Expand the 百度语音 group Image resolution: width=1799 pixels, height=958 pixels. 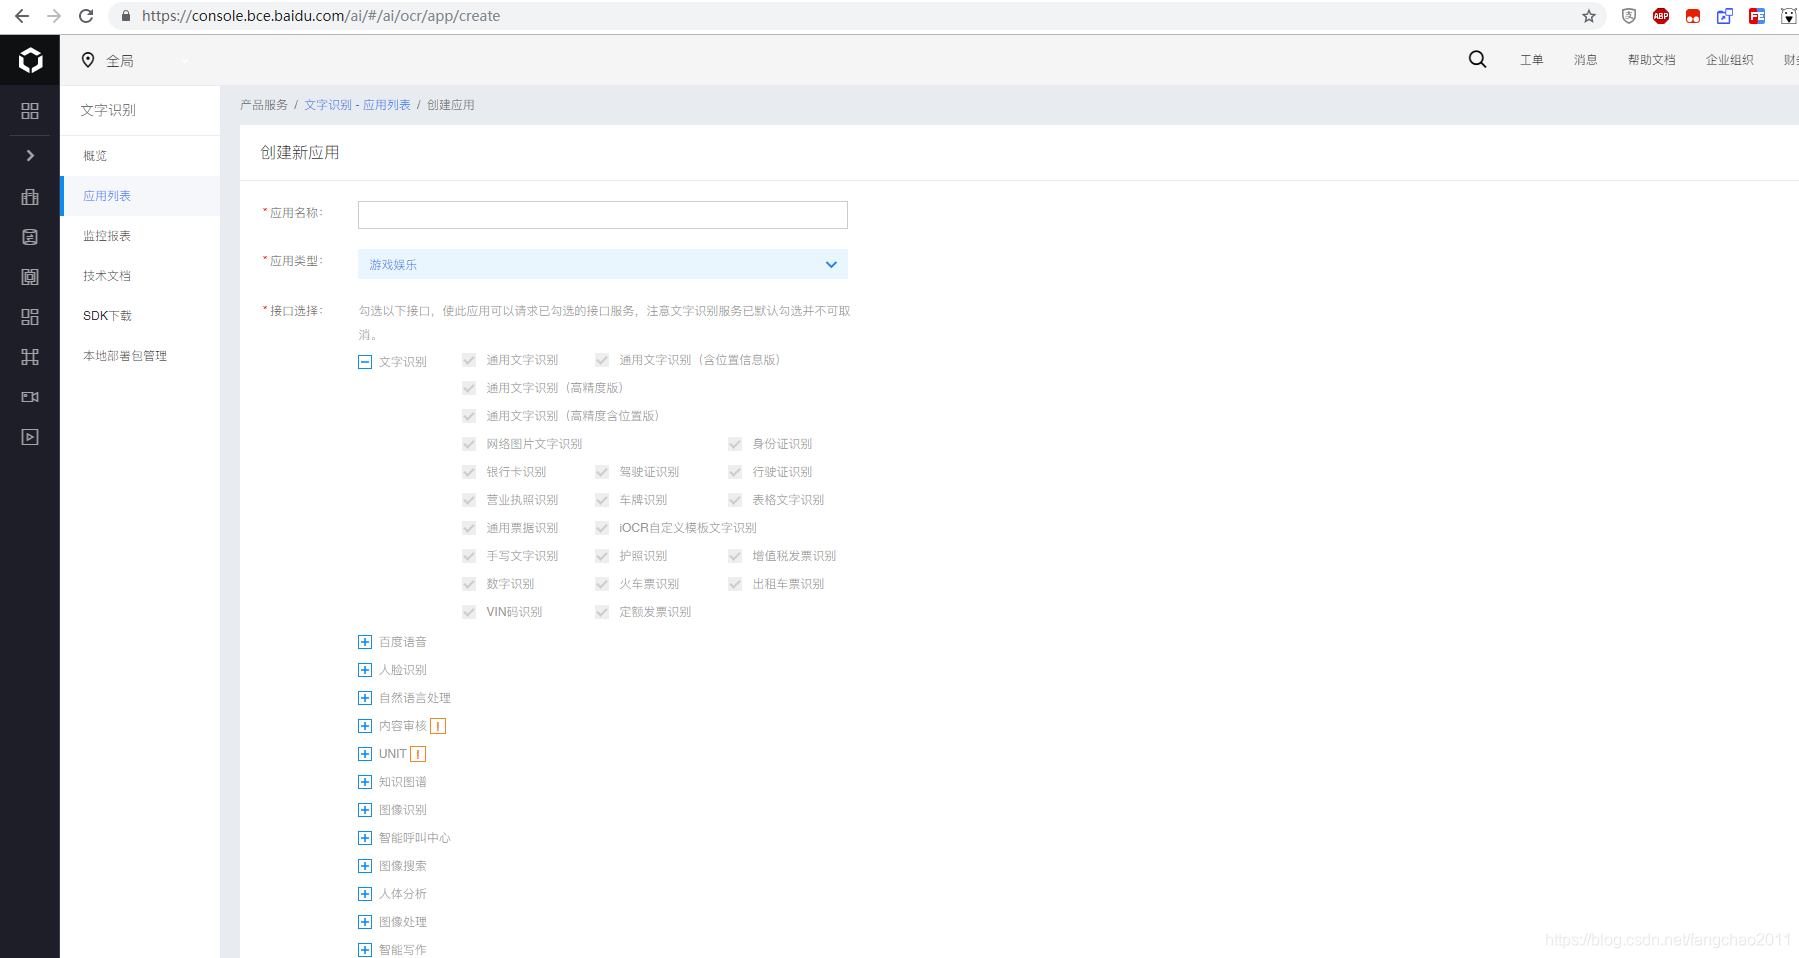365,642
